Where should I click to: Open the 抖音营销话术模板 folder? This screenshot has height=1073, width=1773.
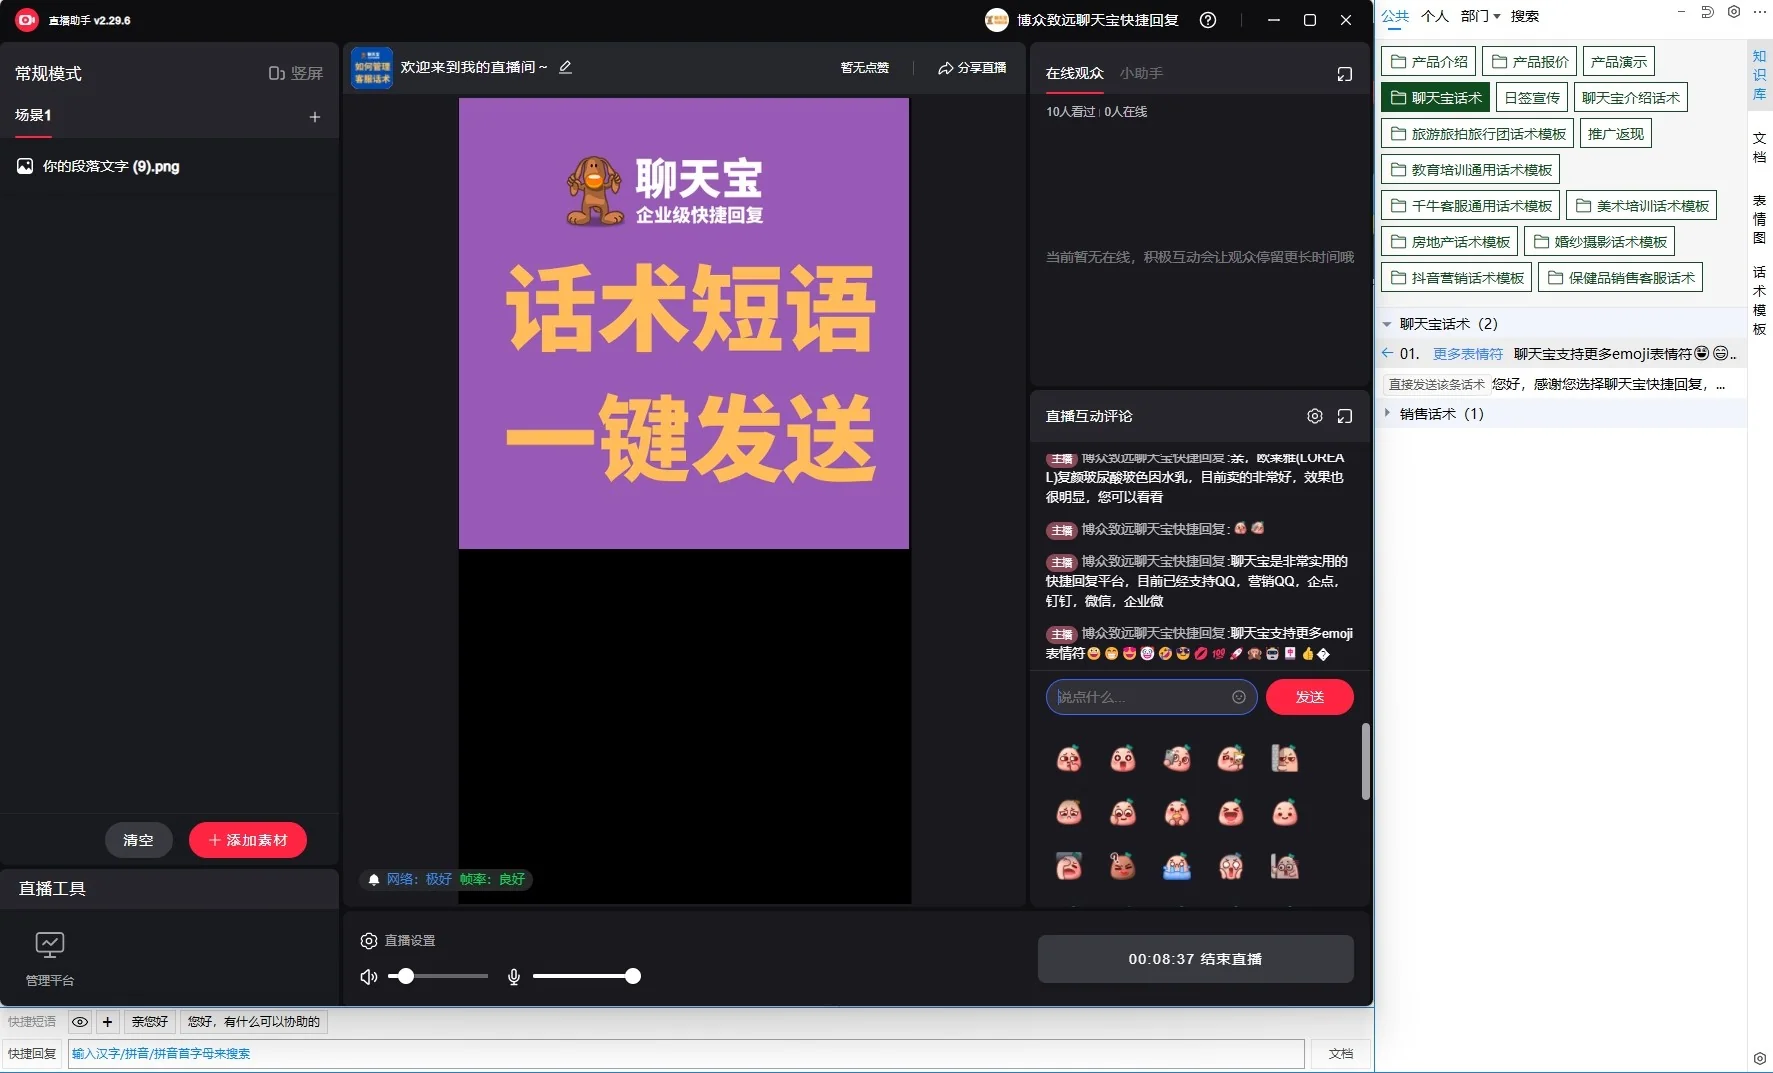[1457, 278]
